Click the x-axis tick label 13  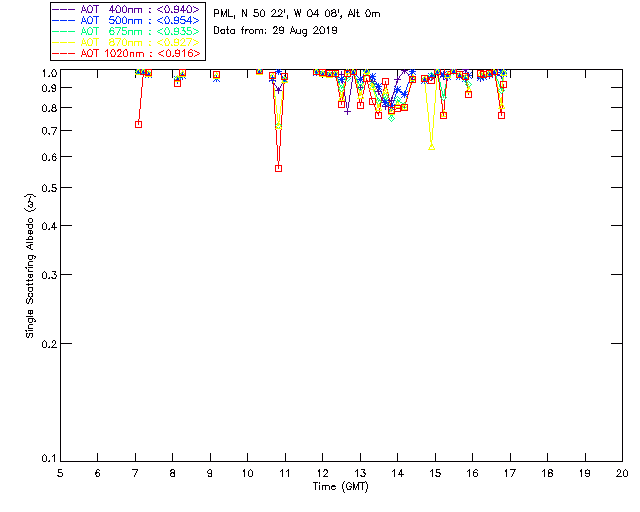pyautogui.click(x=360, y=473)
